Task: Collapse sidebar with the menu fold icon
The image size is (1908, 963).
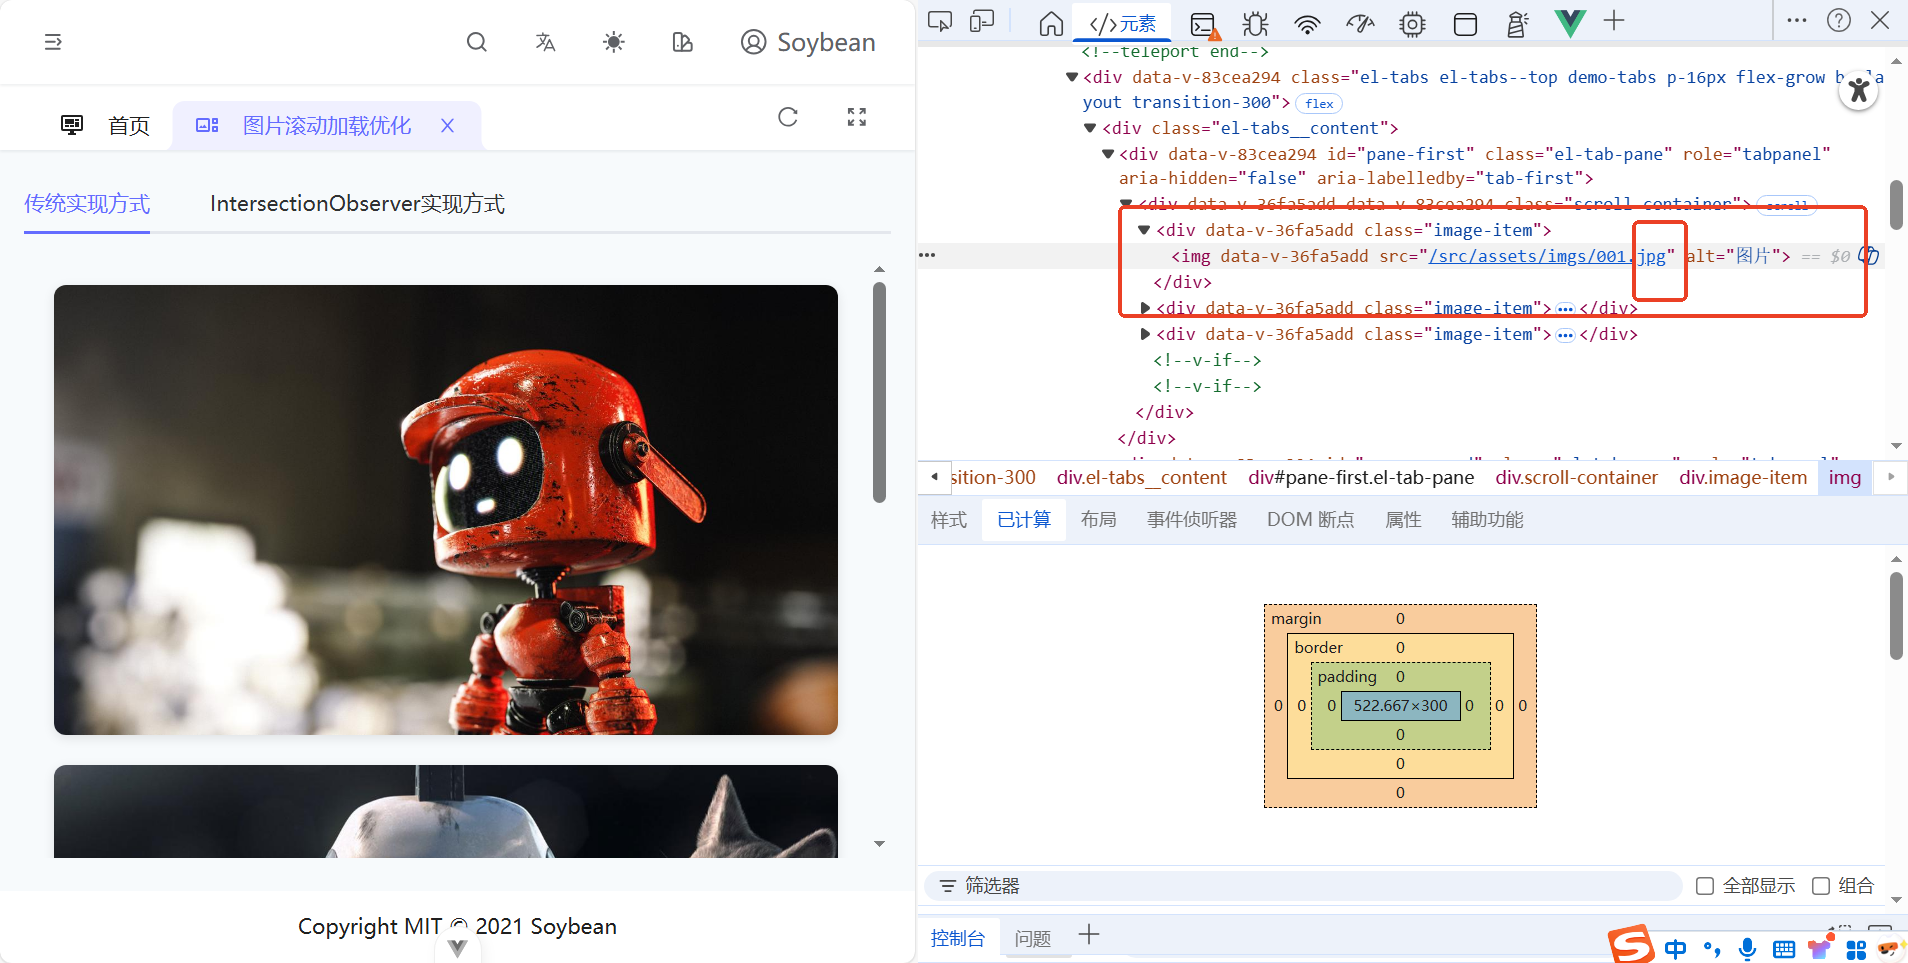Action: [x=53, y=42]
